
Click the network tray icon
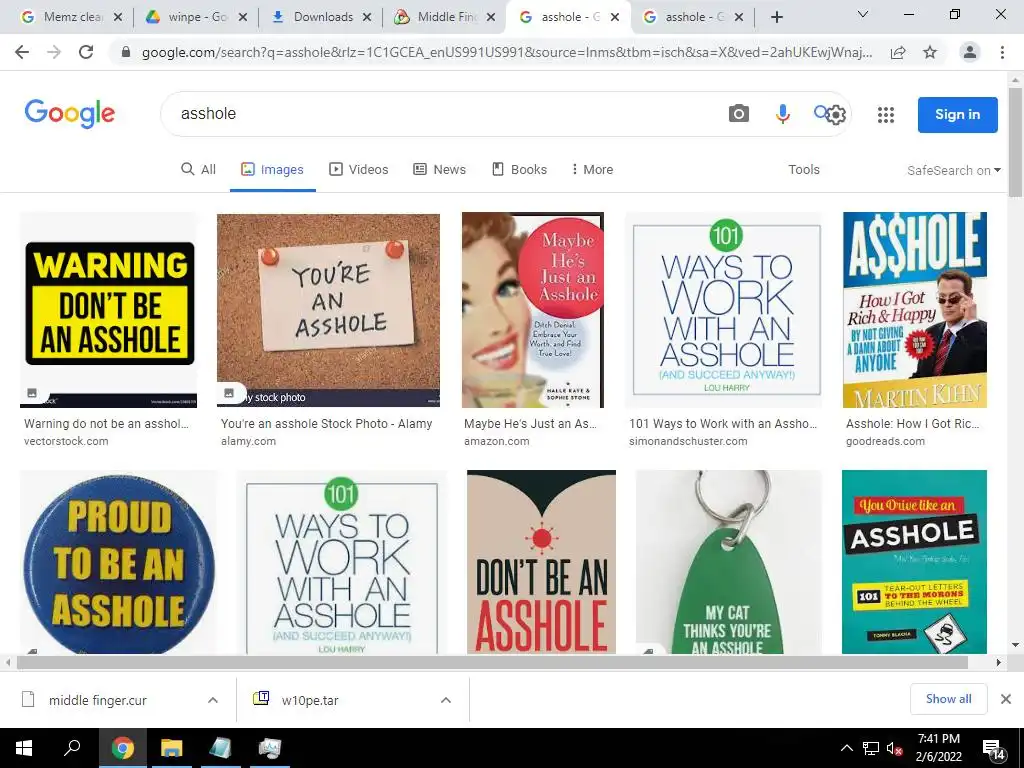871,748
